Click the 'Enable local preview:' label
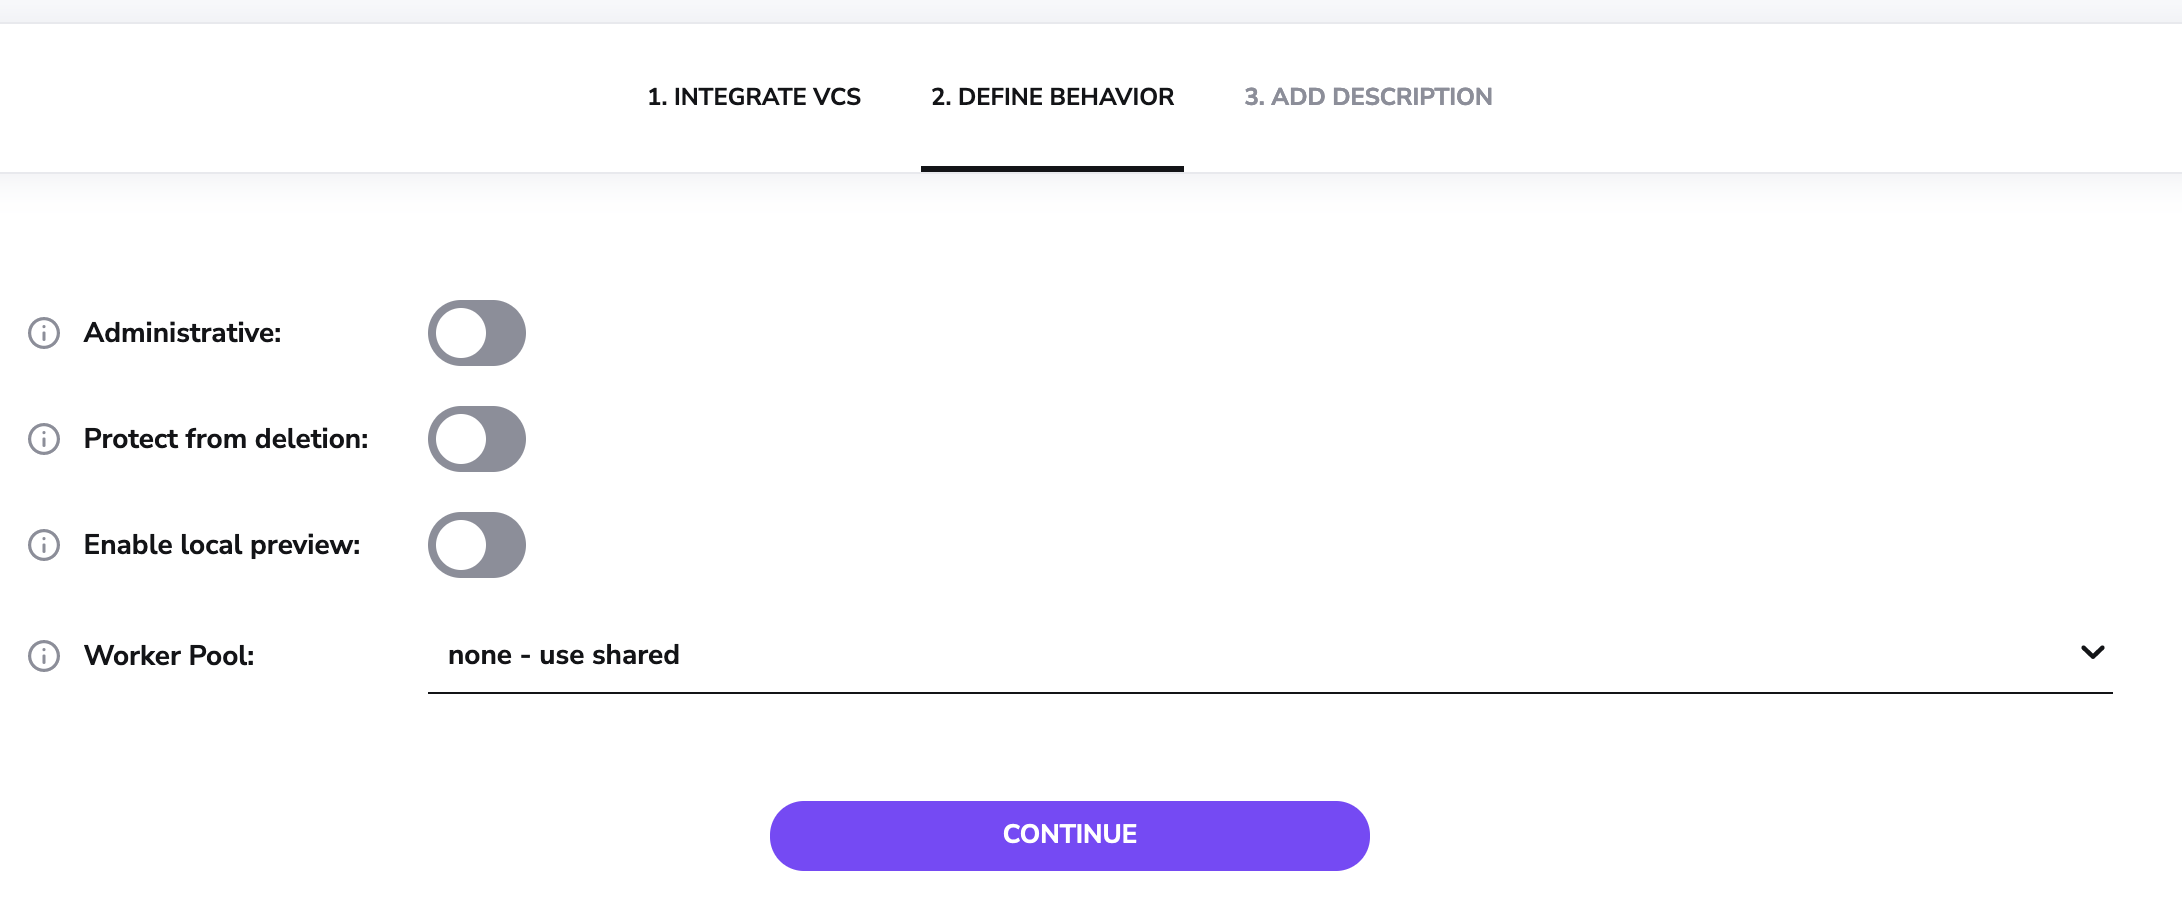 pos(222,545)
